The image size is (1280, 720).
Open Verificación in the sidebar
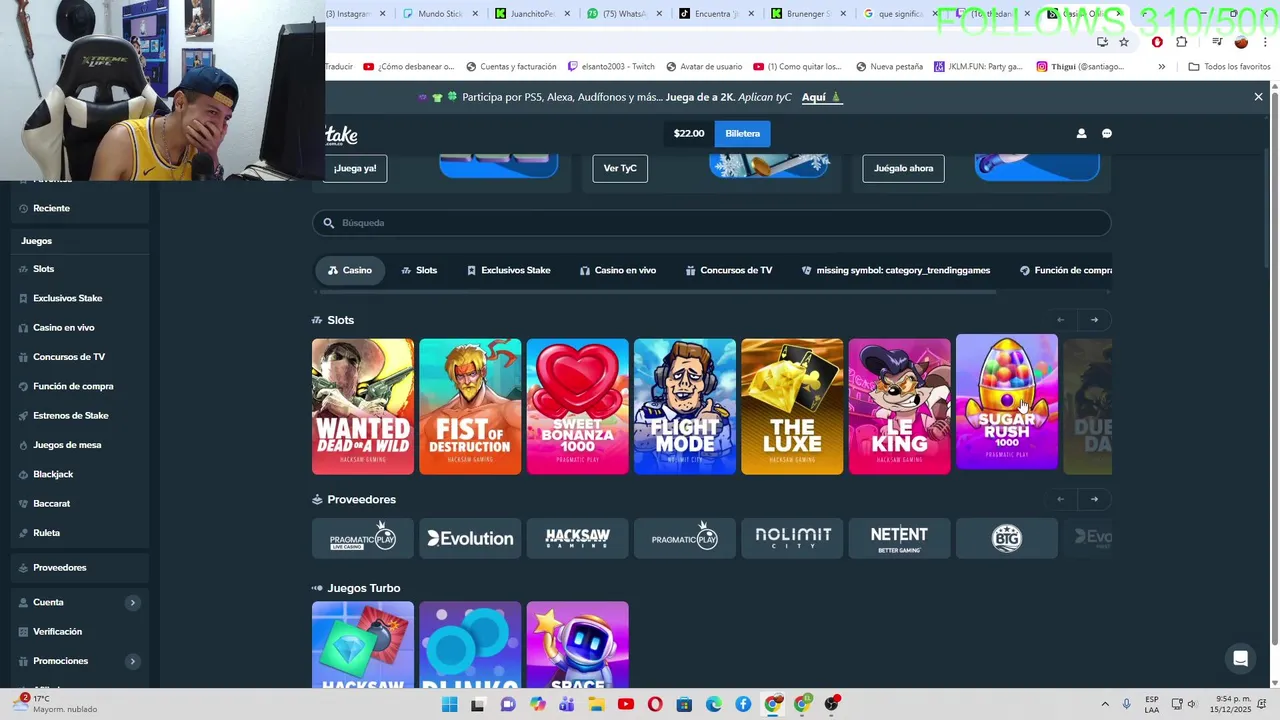point(57,631)
